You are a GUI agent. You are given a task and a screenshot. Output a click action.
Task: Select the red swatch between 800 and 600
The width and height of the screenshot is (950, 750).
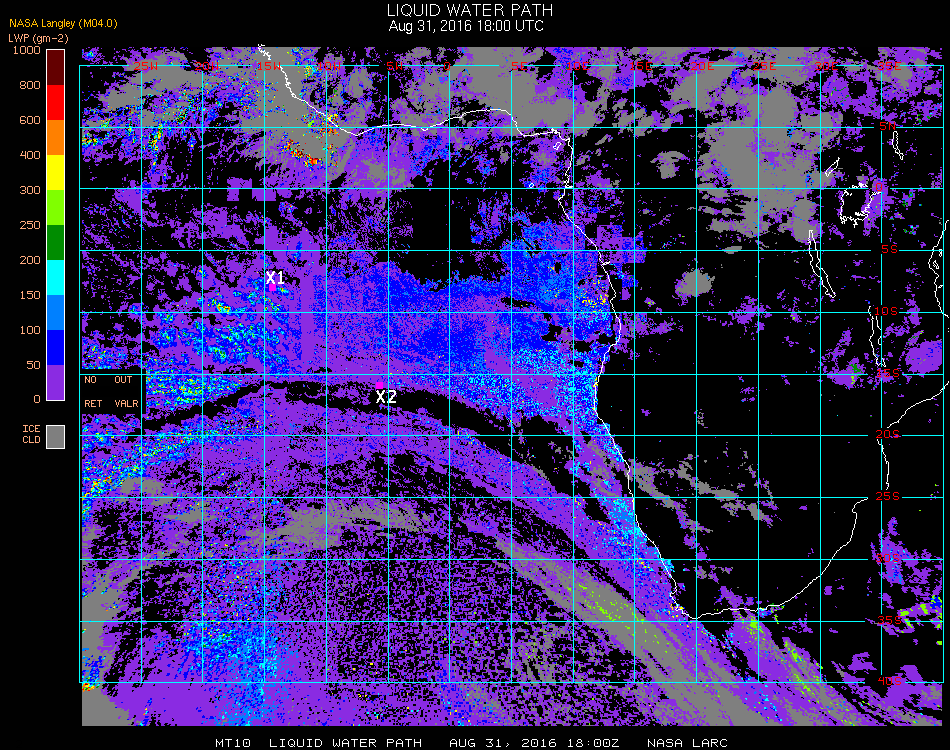tap(56, 102)
